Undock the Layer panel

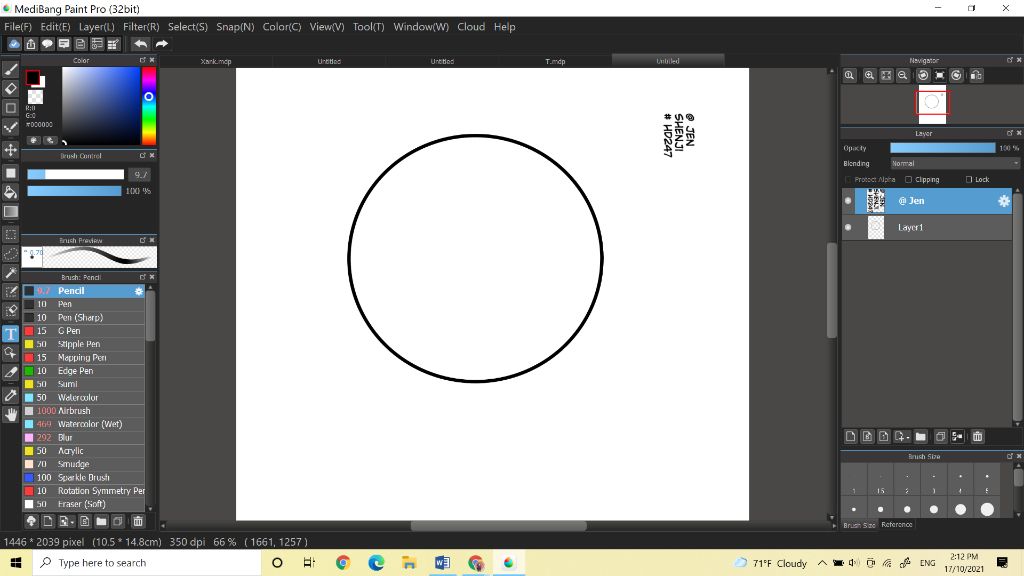pos(1010,133)
